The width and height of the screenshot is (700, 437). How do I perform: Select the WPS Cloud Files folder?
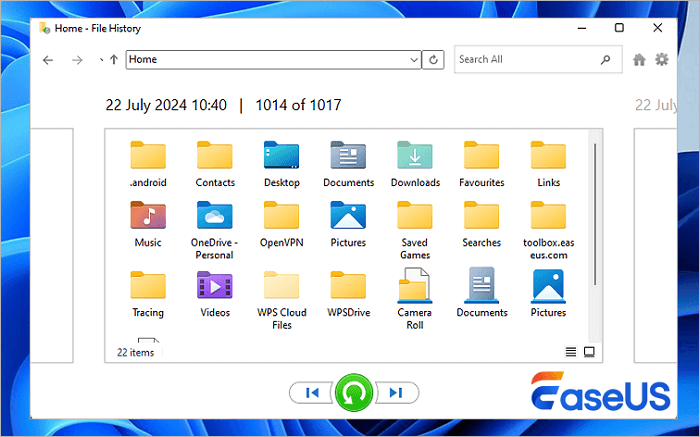tap(281, 299)
